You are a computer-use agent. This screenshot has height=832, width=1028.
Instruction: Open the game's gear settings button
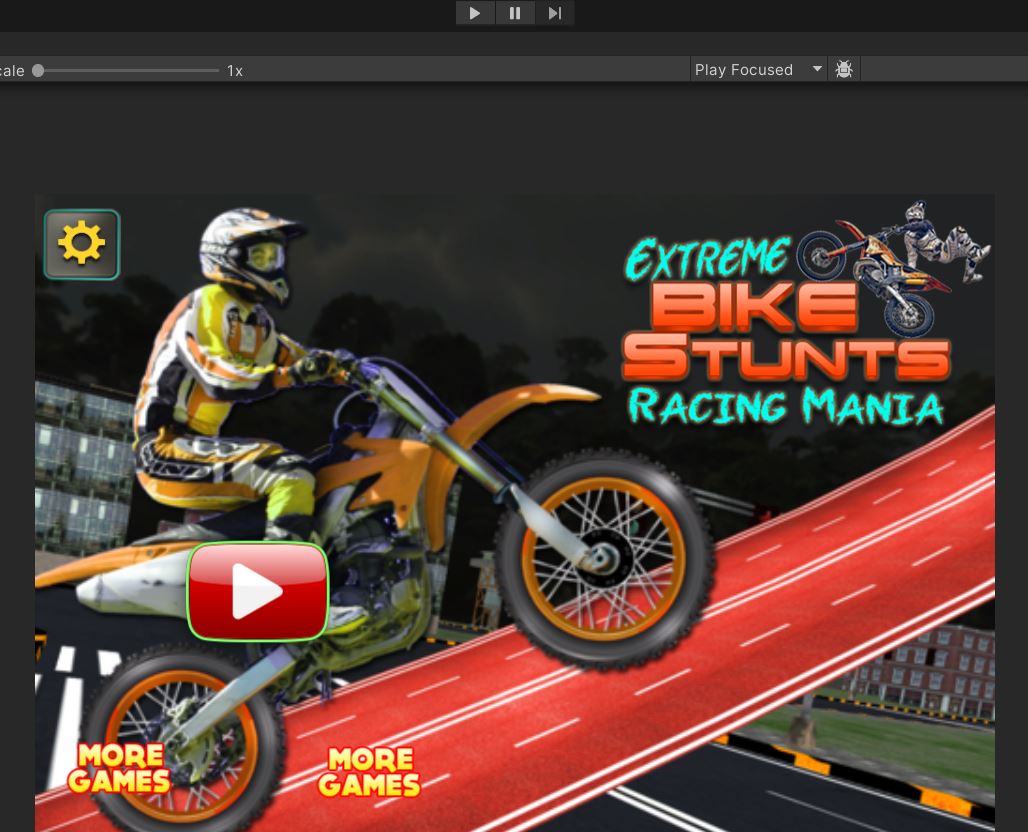click(81, 243)
